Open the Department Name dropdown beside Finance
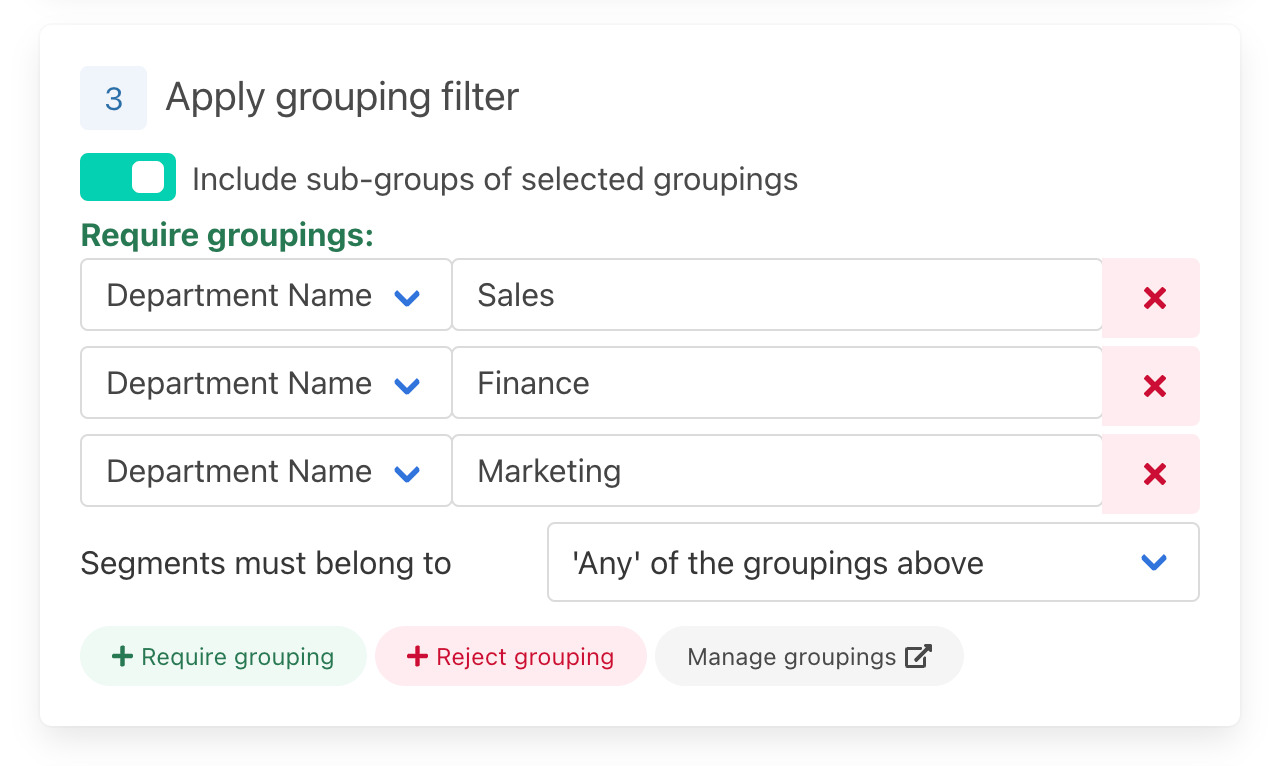This screenshot has width=1278, height=766. point(266,383)
